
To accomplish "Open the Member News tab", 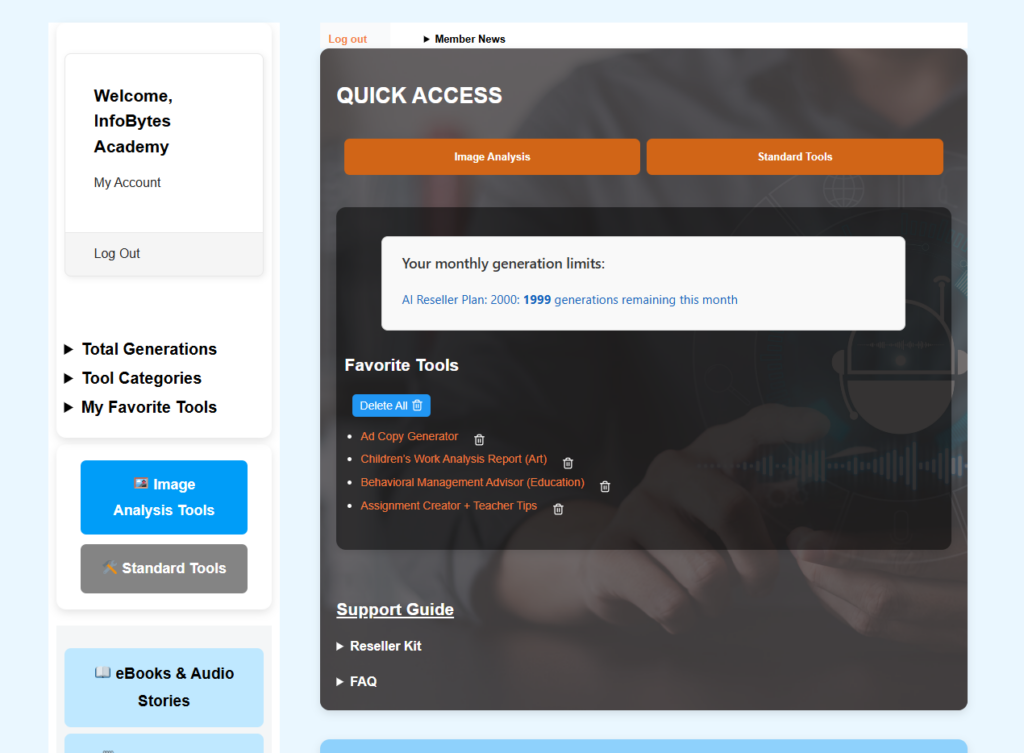I will tap(470, 38).
